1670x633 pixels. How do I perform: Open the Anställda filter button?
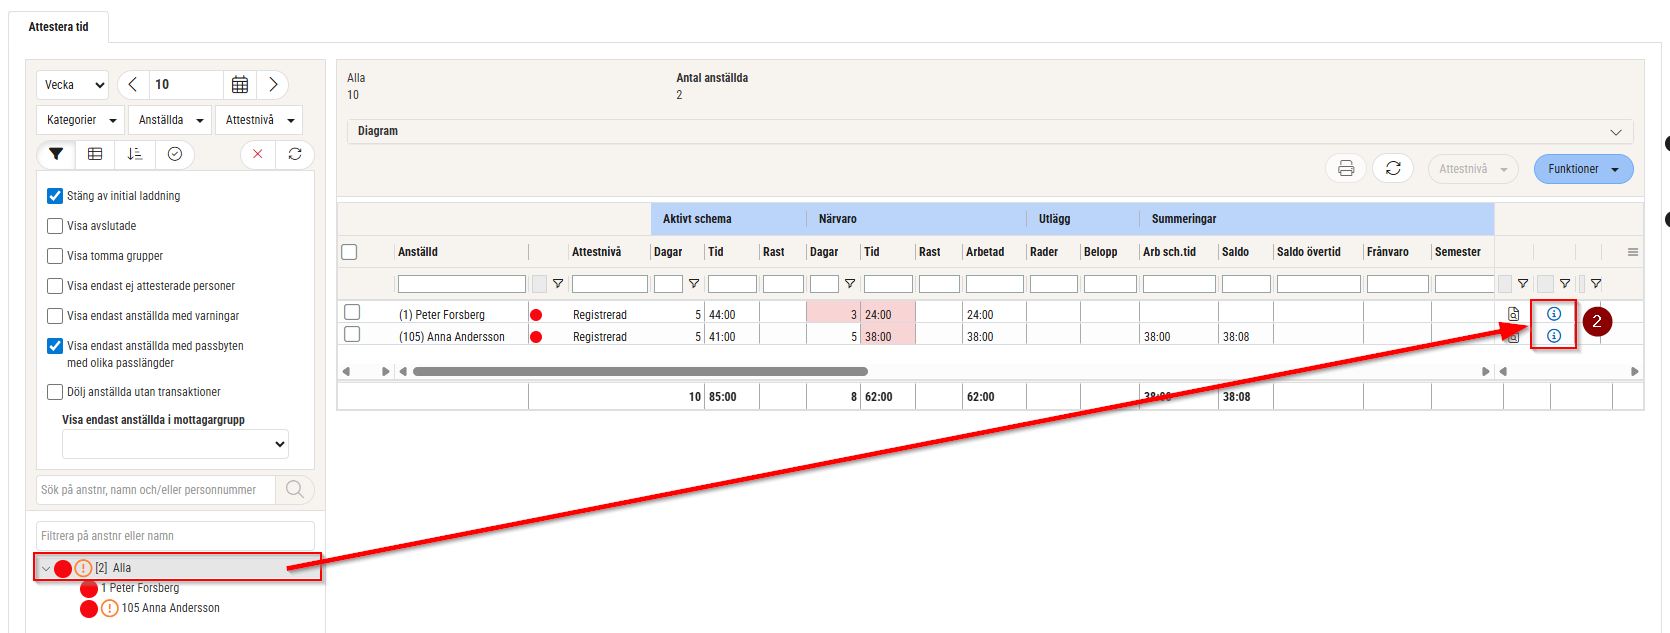[x=171, y=120]
